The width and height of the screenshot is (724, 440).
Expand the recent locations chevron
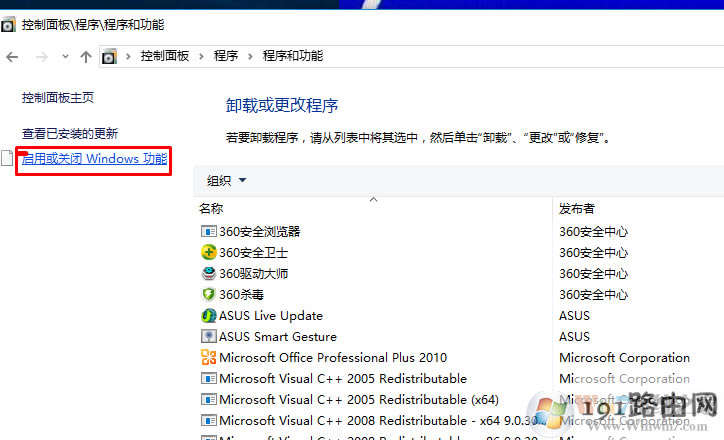(65, 57)
